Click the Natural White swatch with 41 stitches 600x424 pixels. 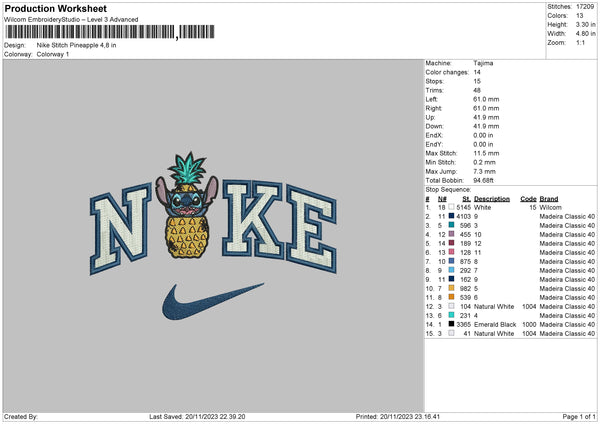click(452, 333)
